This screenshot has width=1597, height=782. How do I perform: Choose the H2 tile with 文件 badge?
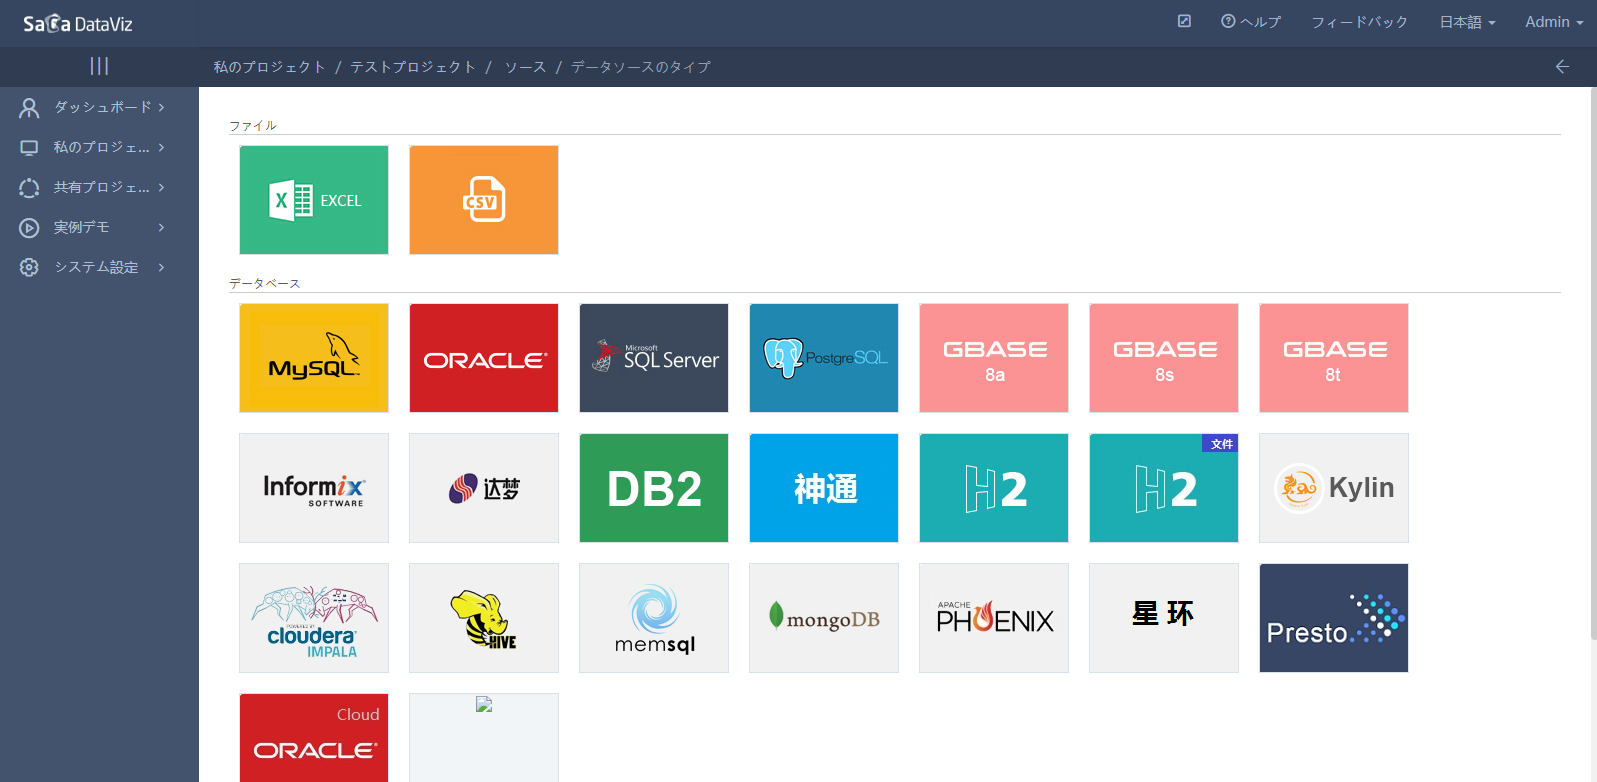click(x=1164, y=488)
